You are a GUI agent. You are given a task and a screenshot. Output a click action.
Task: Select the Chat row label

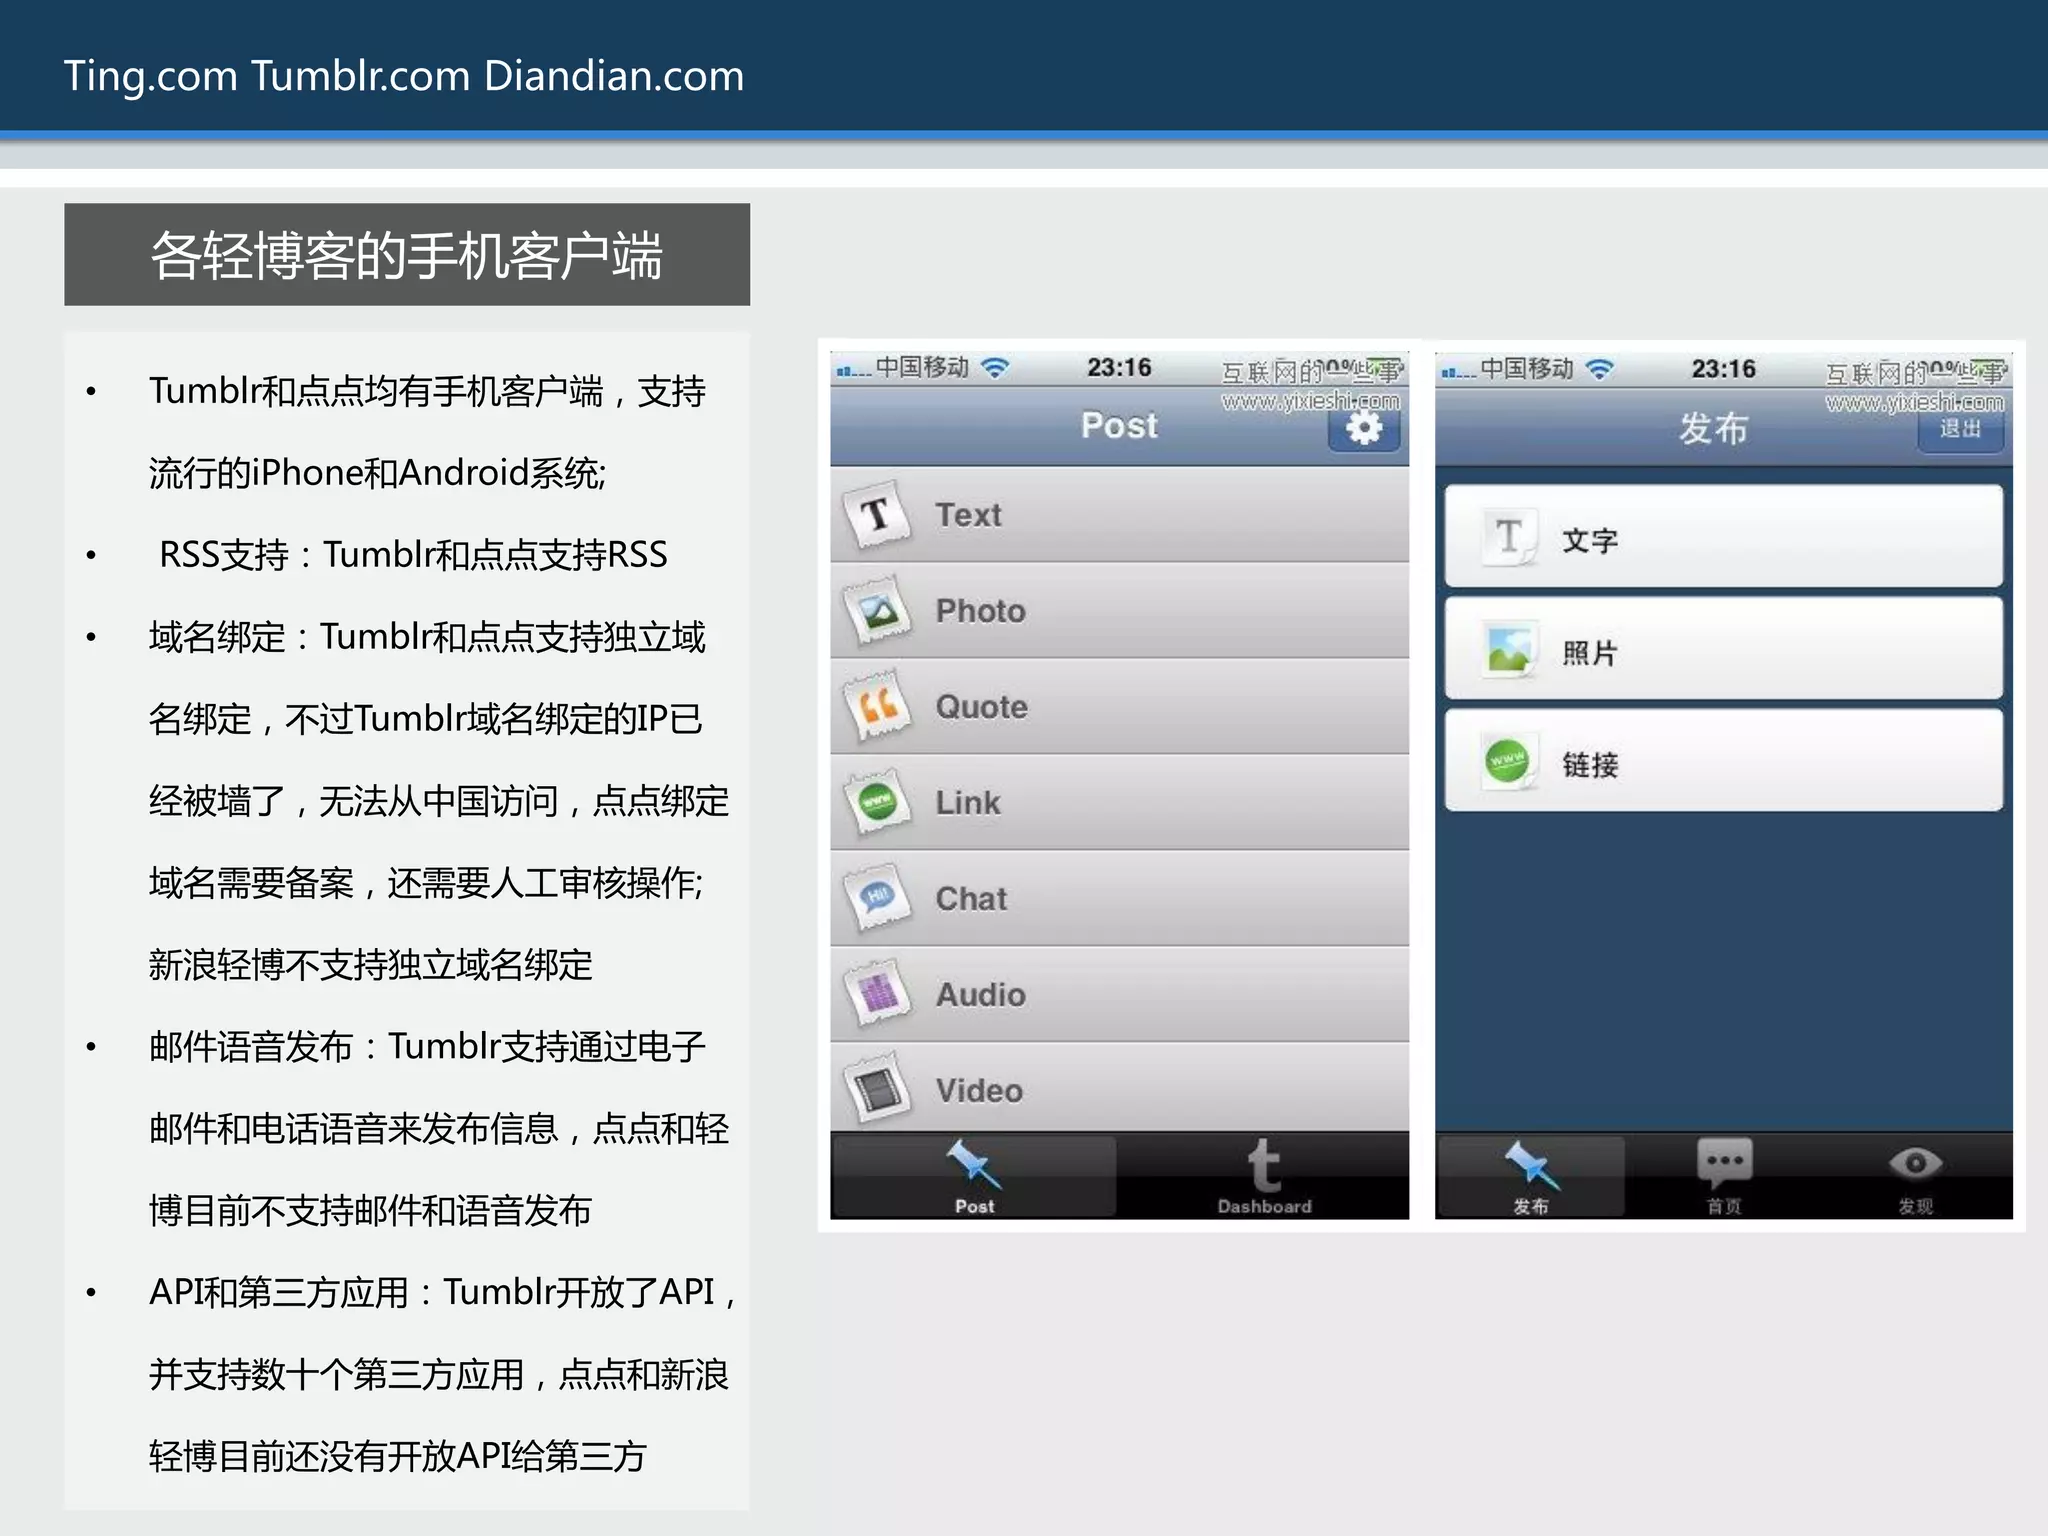tap(971, 898)
